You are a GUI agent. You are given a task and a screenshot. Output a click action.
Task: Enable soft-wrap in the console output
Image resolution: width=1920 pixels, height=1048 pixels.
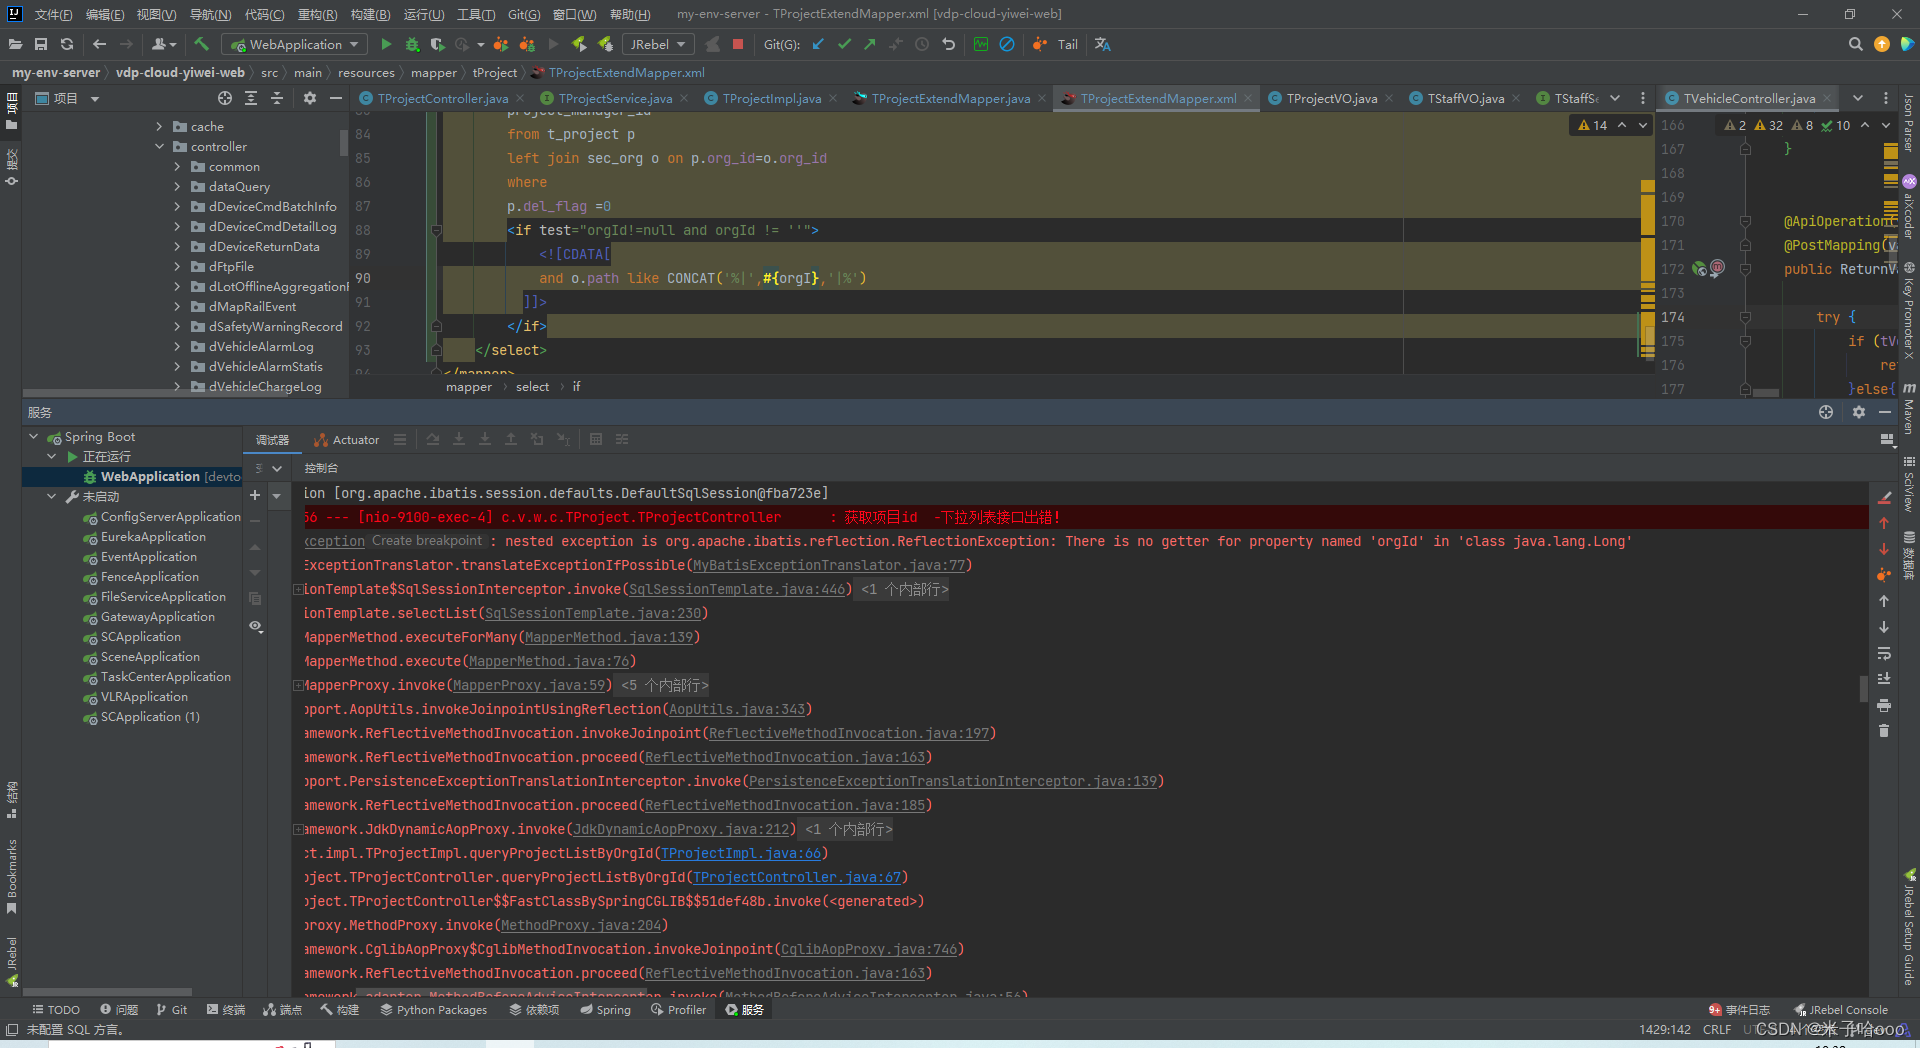[x=1885, y=654]
